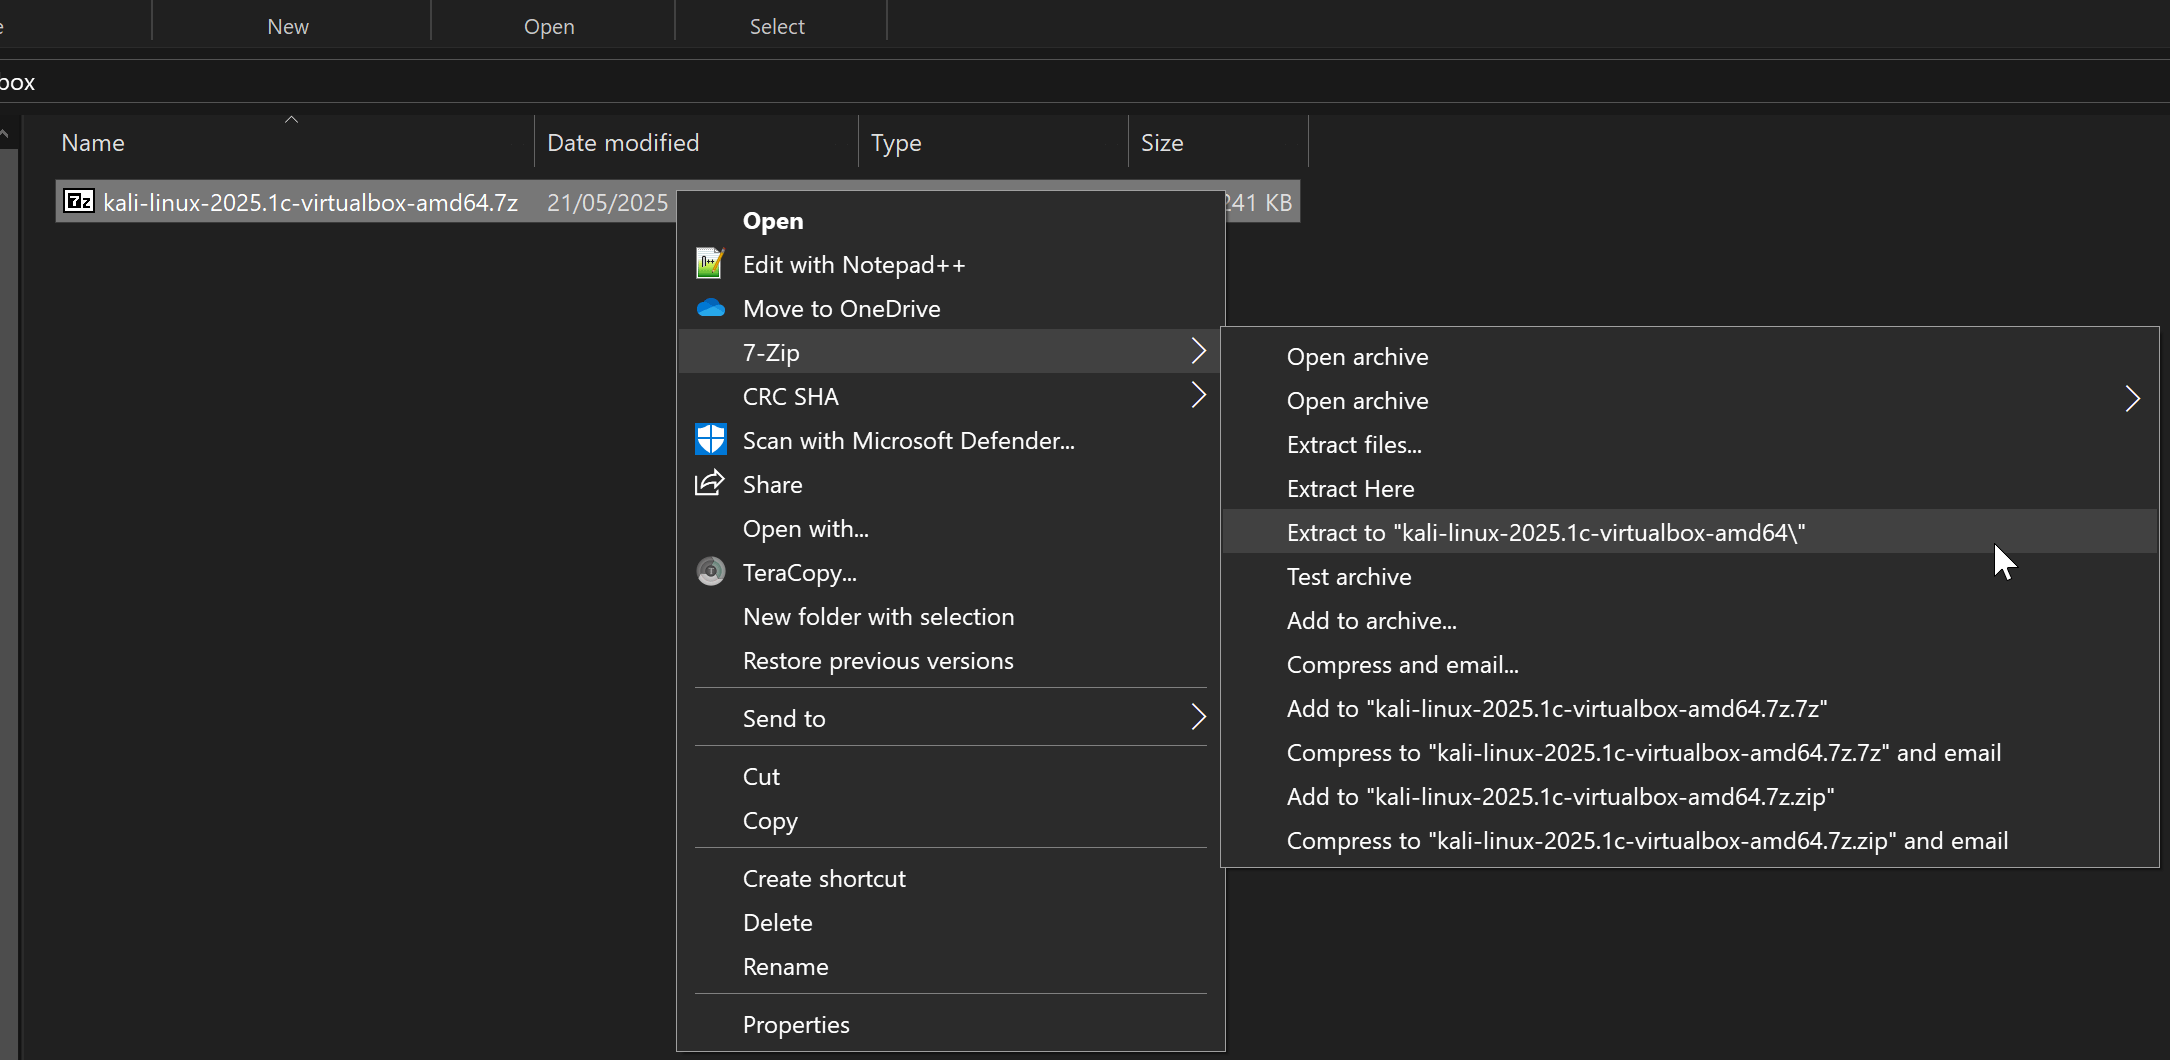
Task: Click the Notepad++ icon in context menu
Action: [710, 264]
